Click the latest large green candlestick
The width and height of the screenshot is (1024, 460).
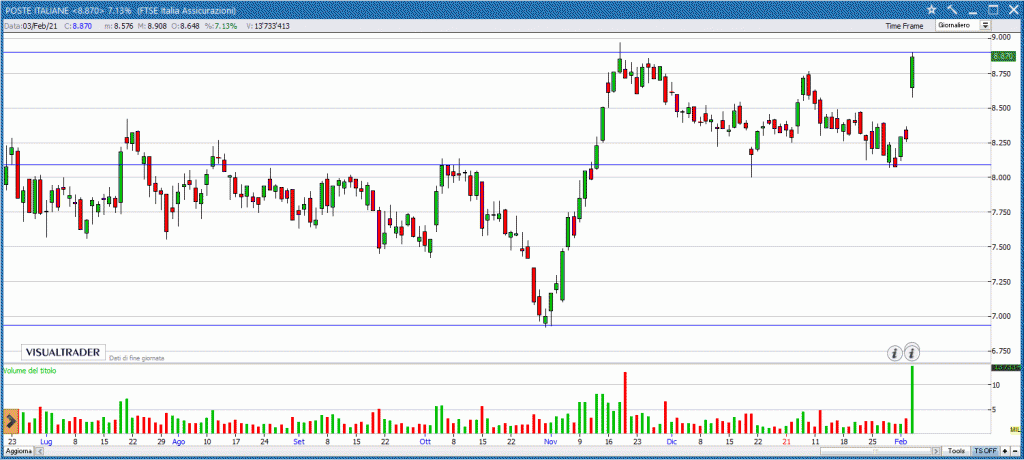(912, 72)
